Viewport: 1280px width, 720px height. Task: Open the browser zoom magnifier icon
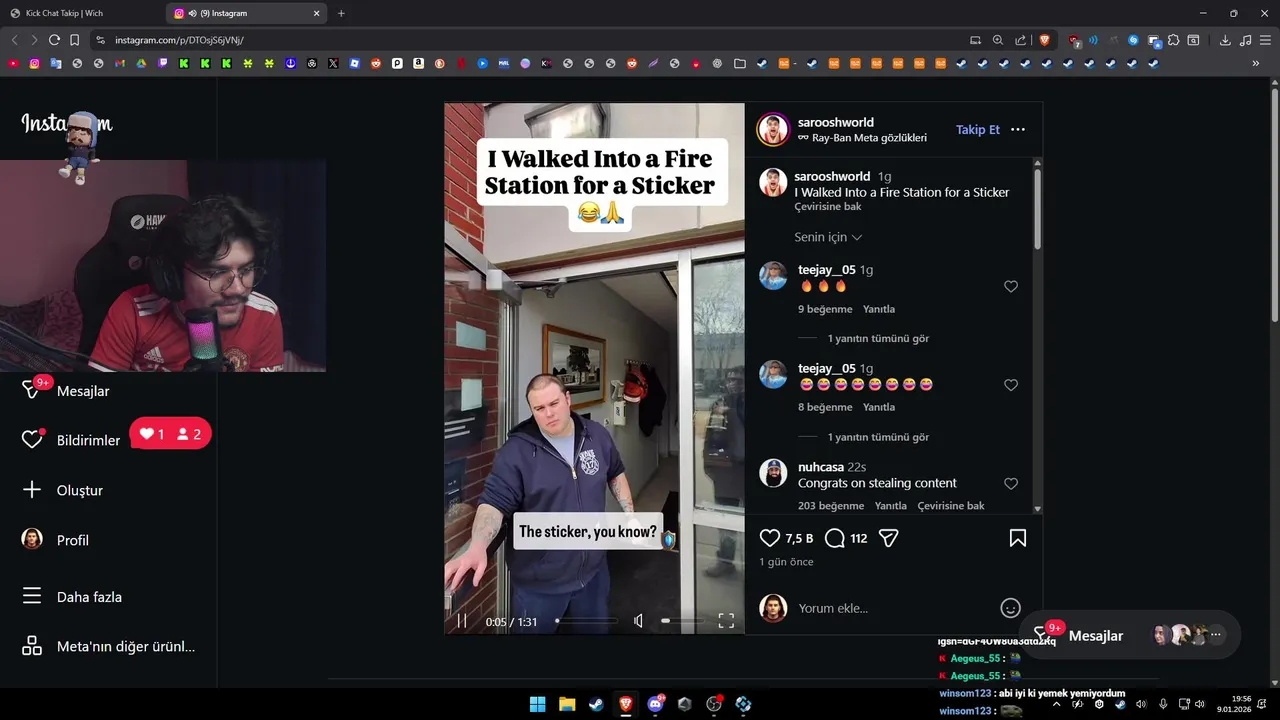[x=998, y=40]
